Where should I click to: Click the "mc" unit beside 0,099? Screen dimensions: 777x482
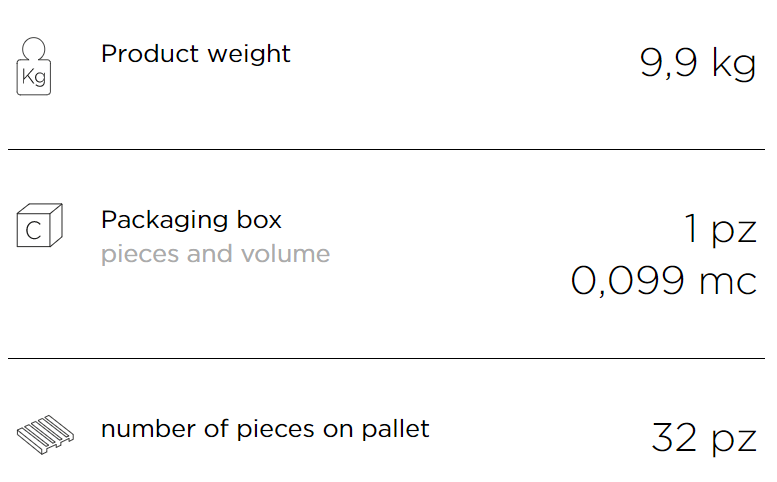click(728, 283)
